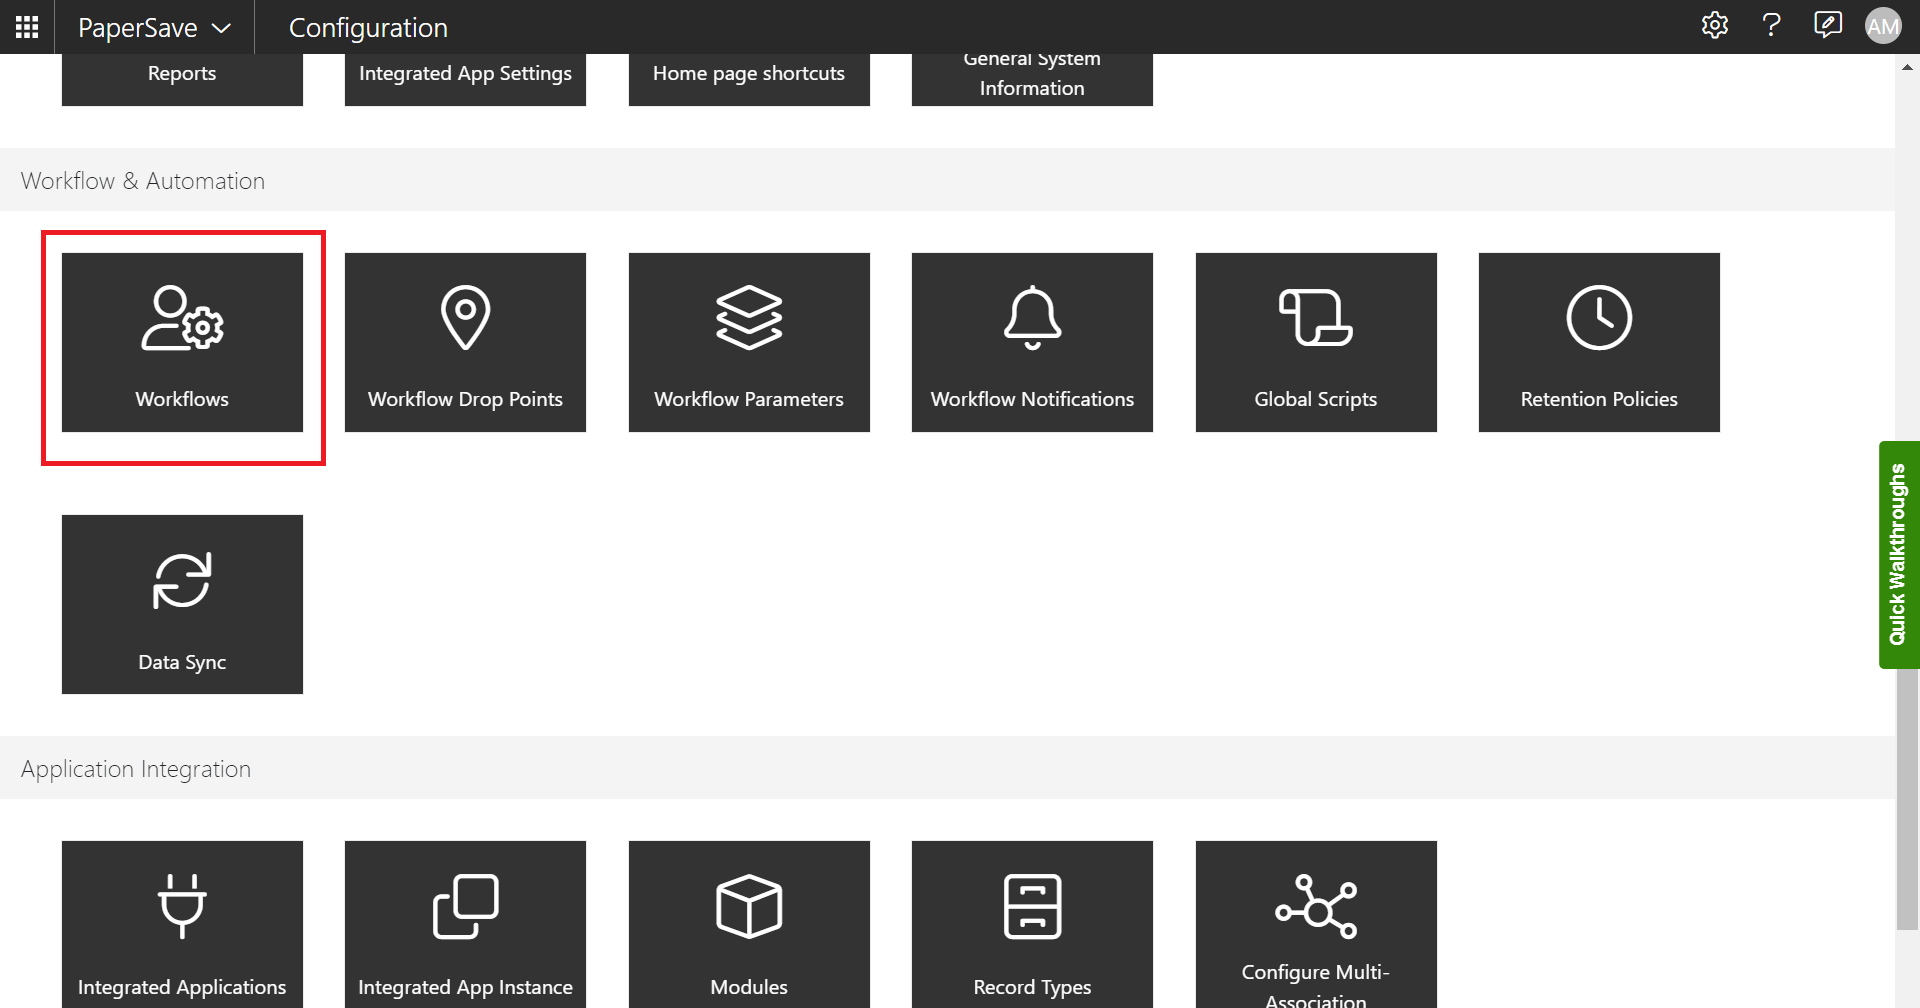Click the Workflow & Automation heading
The image size is (1920, 1008).
(143, 181)
